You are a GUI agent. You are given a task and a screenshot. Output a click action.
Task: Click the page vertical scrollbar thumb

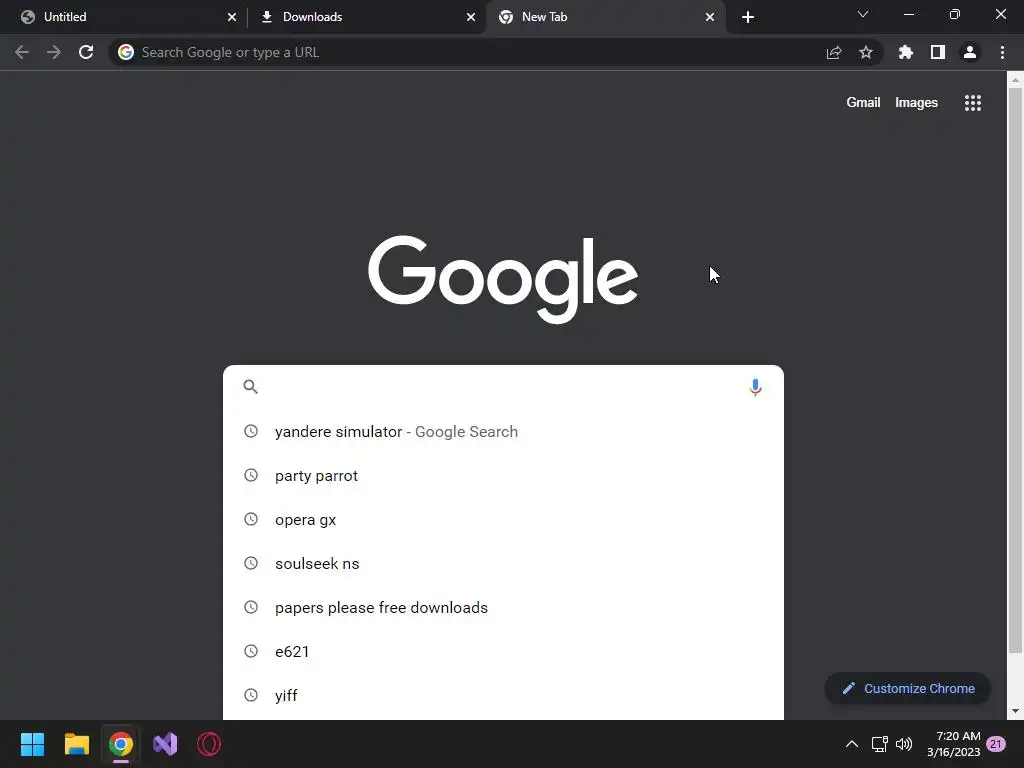point(1015,370)
